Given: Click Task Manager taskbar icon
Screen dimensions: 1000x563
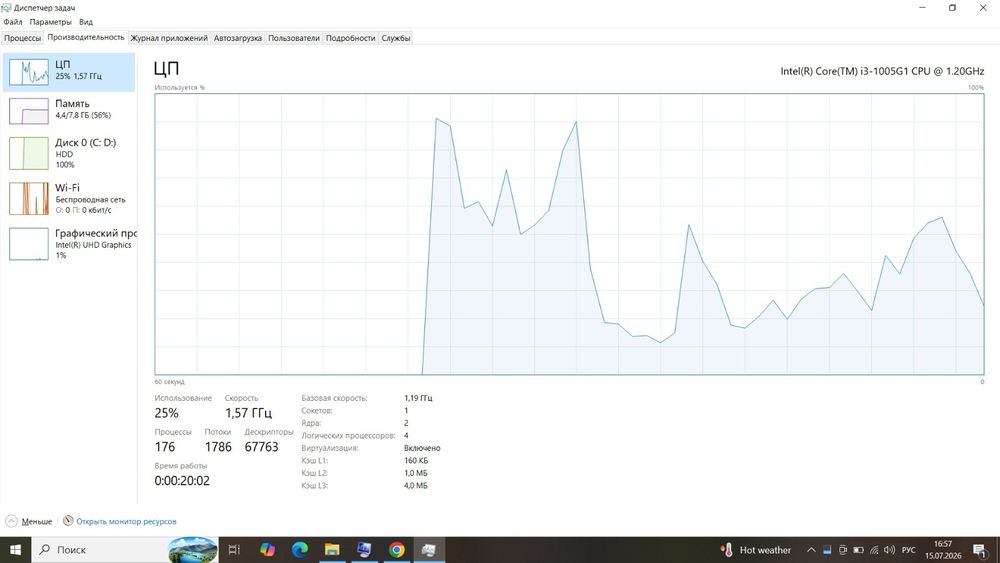Looking at the screenshot, I should point(429,550).
